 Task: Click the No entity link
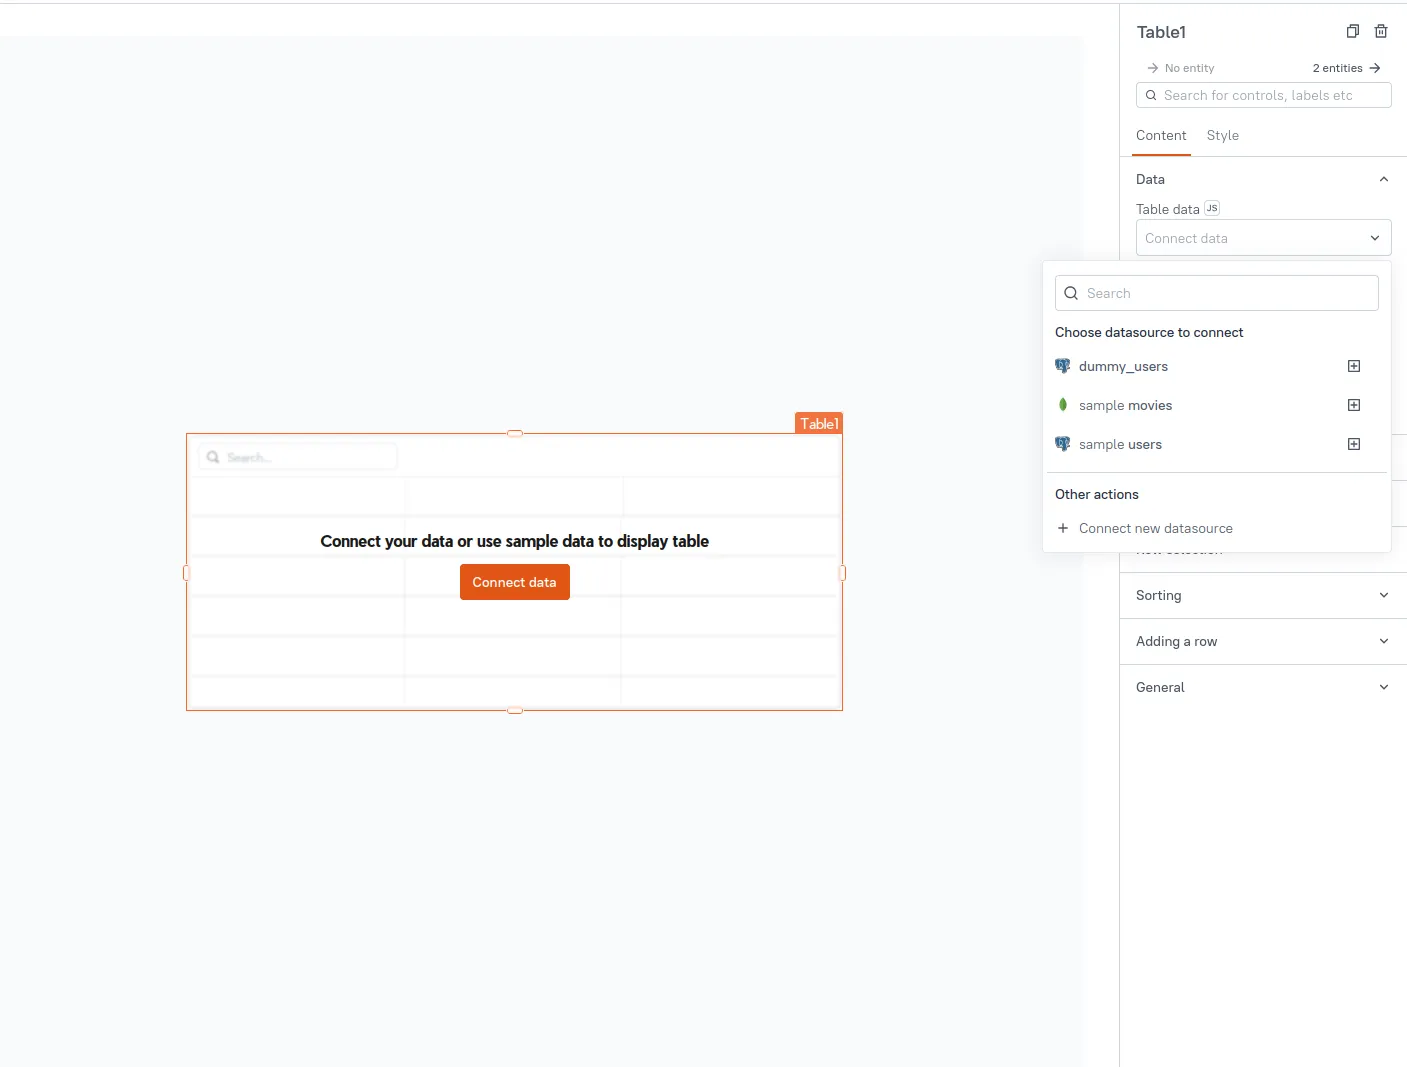tap(1180, 68)
